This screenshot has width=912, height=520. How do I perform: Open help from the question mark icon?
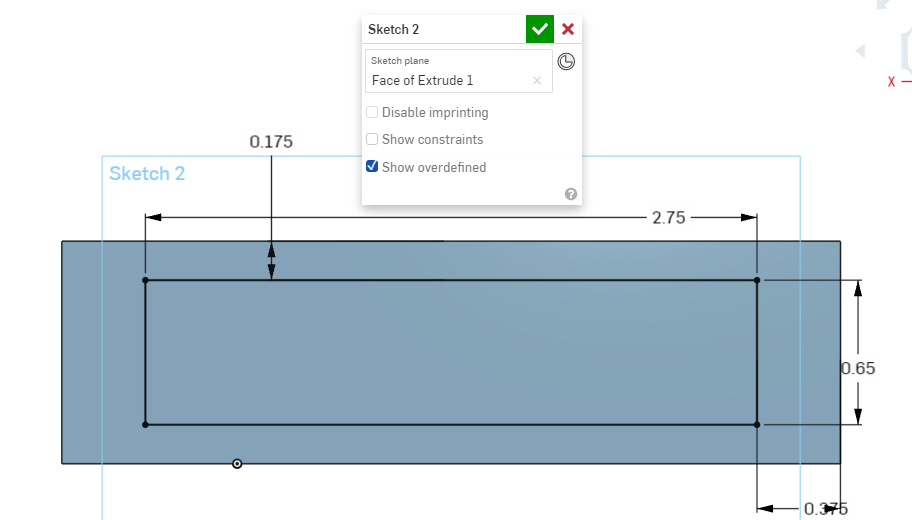point(571,194)
